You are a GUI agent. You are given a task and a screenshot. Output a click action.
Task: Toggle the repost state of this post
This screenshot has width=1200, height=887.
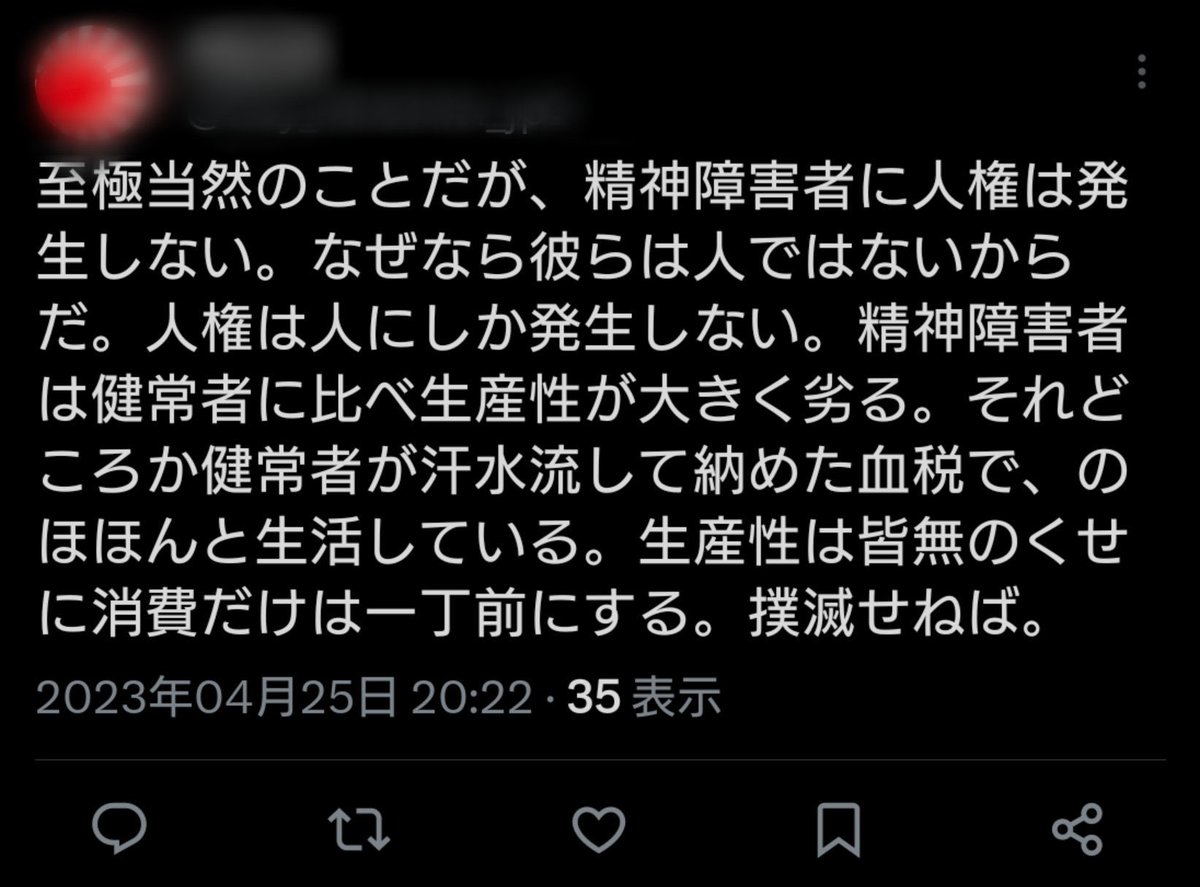[x=359, y=830]
